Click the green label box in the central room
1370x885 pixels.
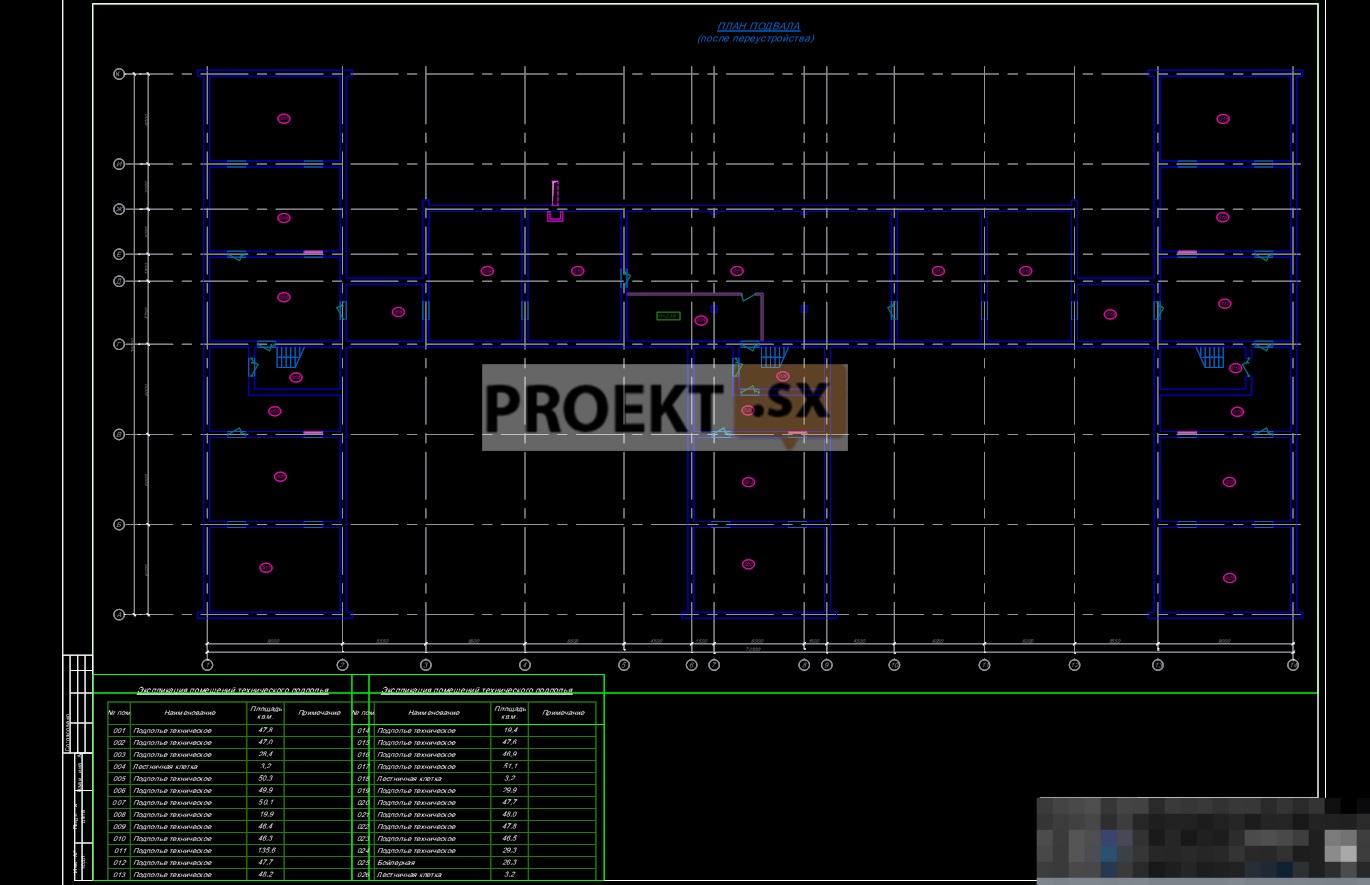[667, 316]
